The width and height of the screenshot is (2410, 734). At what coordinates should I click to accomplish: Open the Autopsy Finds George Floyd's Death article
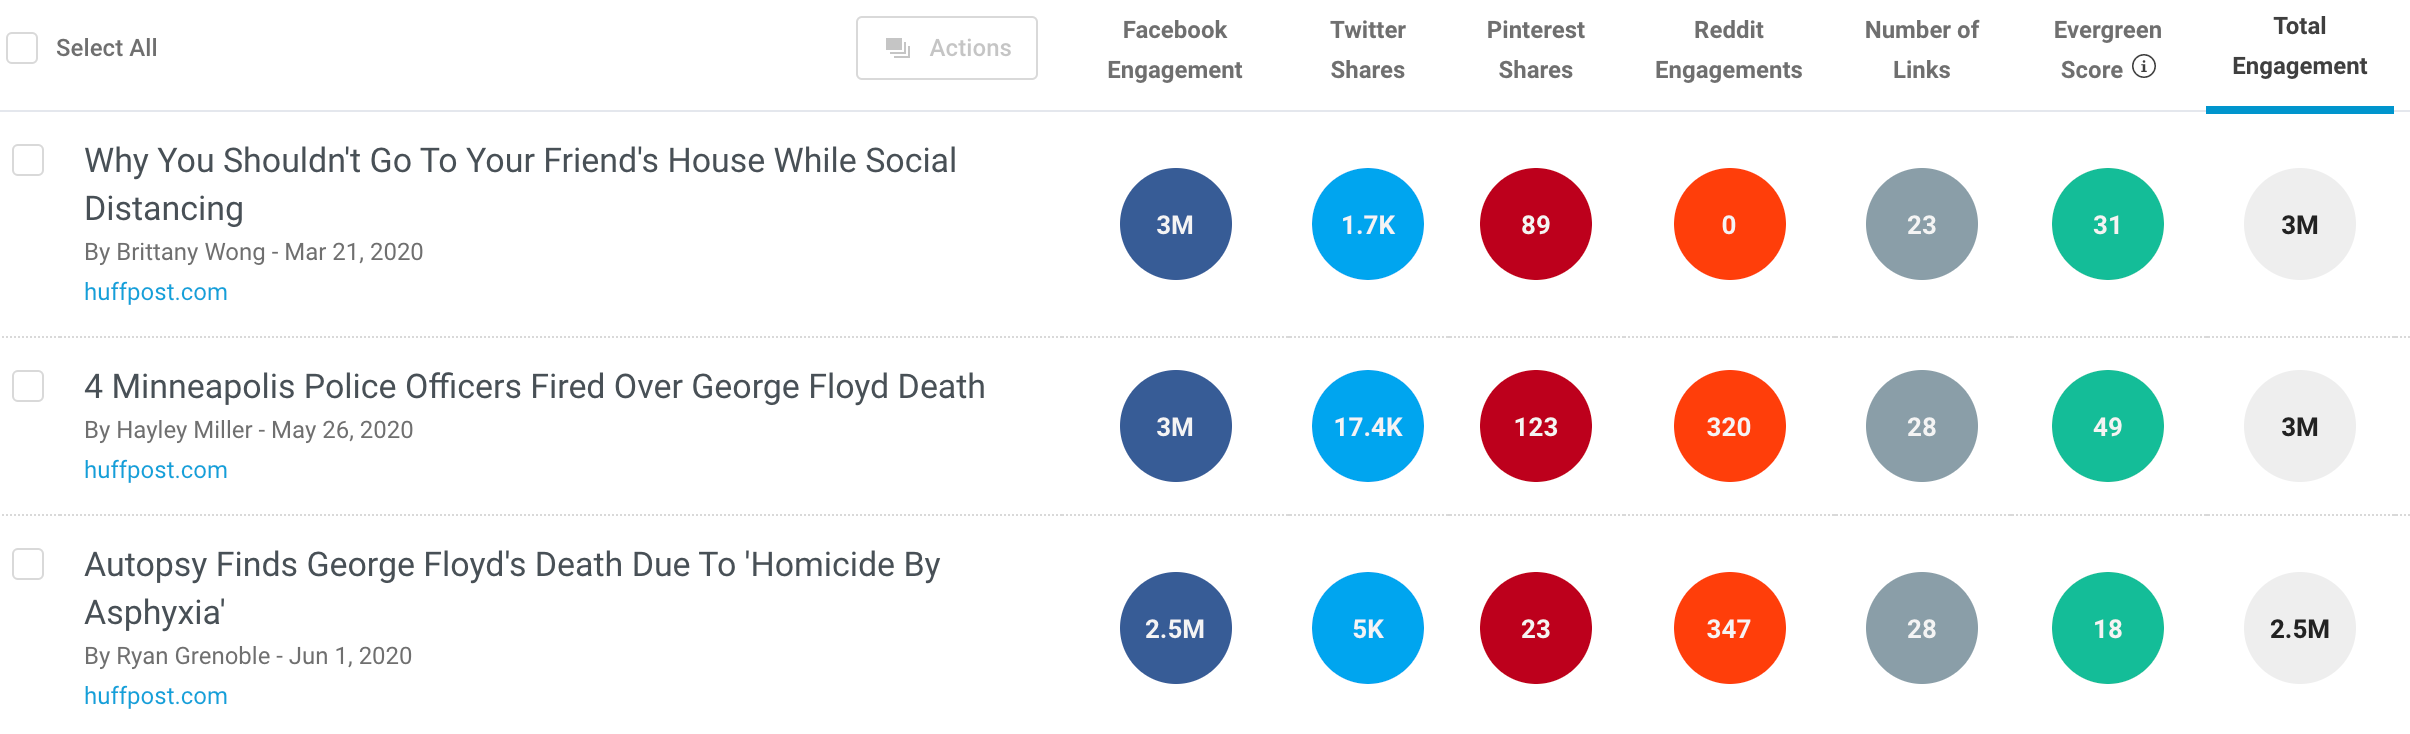512,563
